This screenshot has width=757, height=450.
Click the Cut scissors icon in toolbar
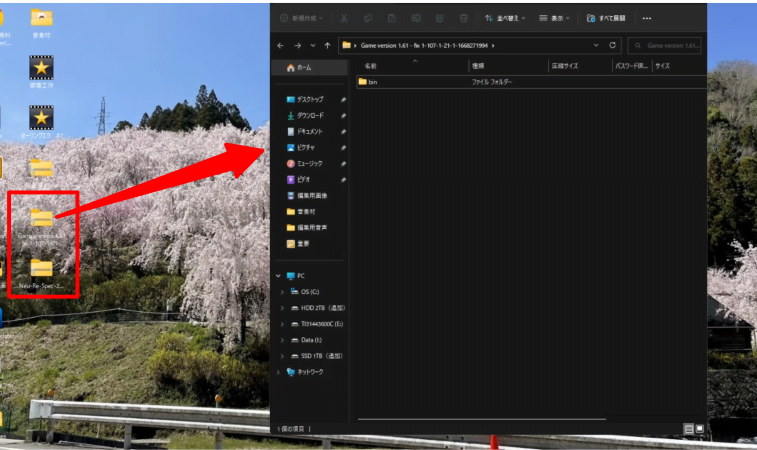point(344,18)
